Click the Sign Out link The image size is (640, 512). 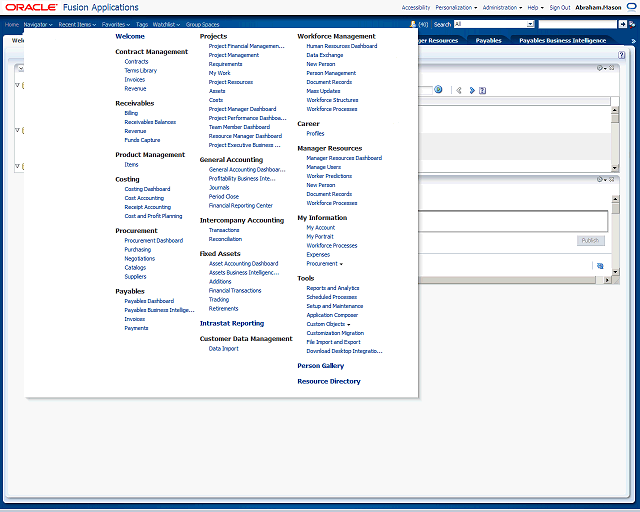(559, 7)
